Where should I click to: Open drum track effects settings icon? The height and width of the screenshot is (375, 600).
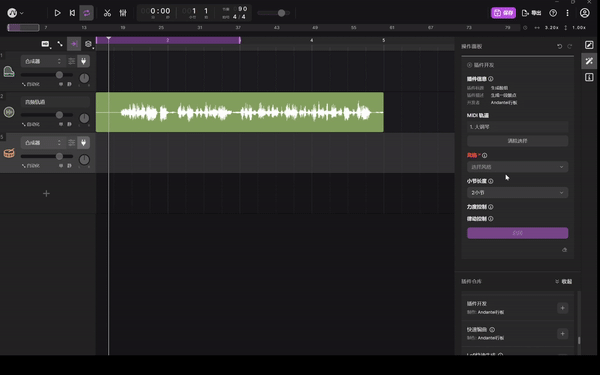coord(72,143)
